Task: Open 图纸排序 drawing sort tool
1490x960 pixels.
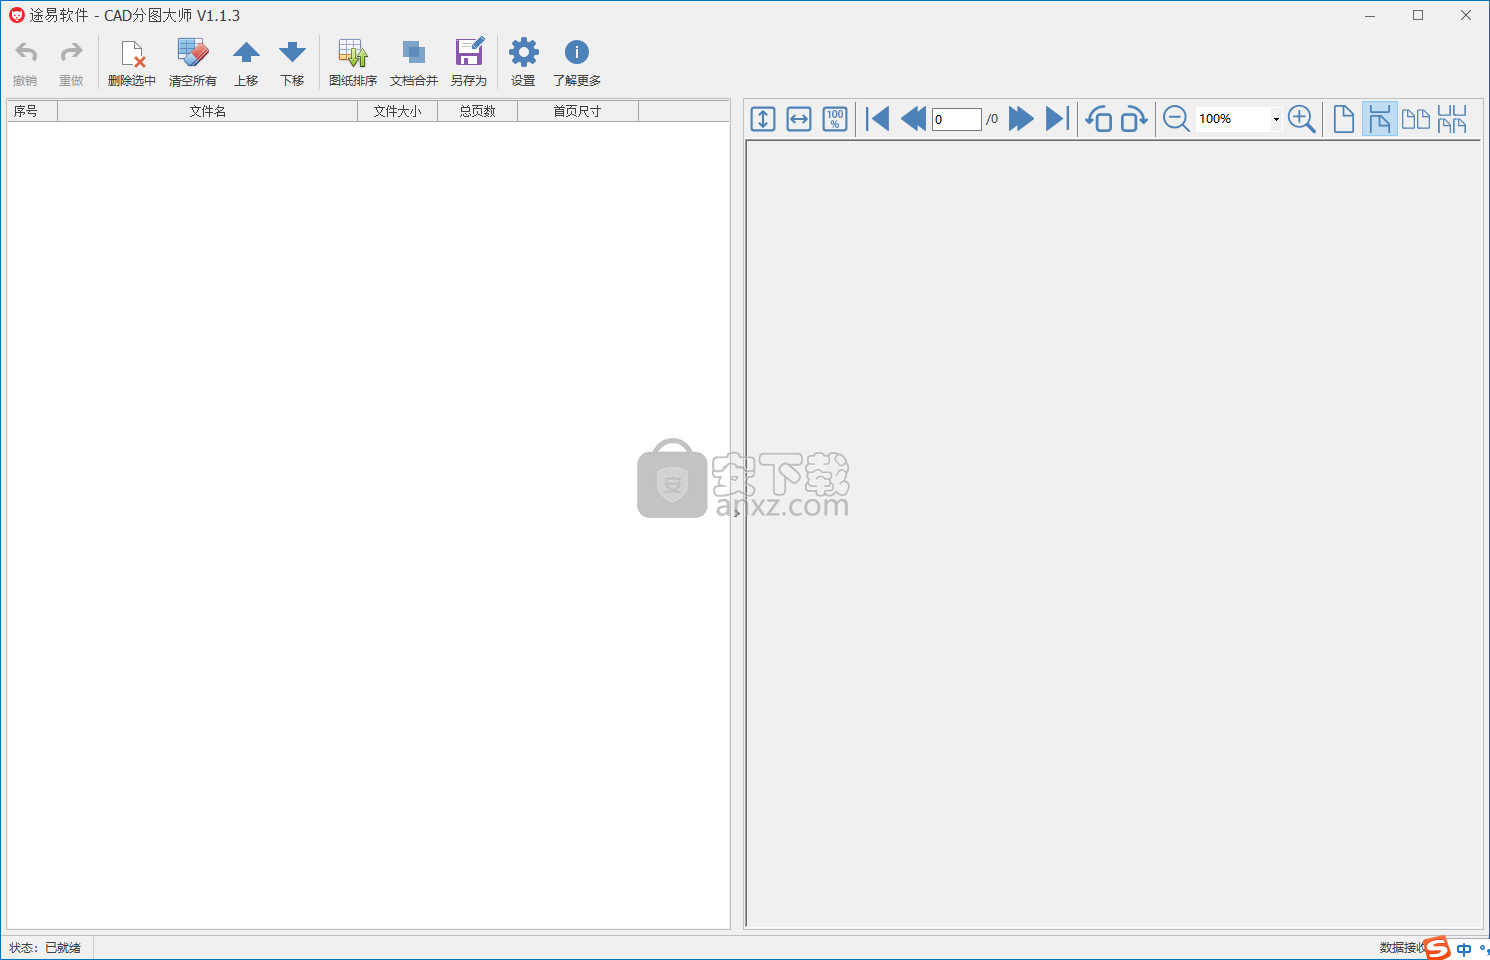Action: (x=353, y=63)
